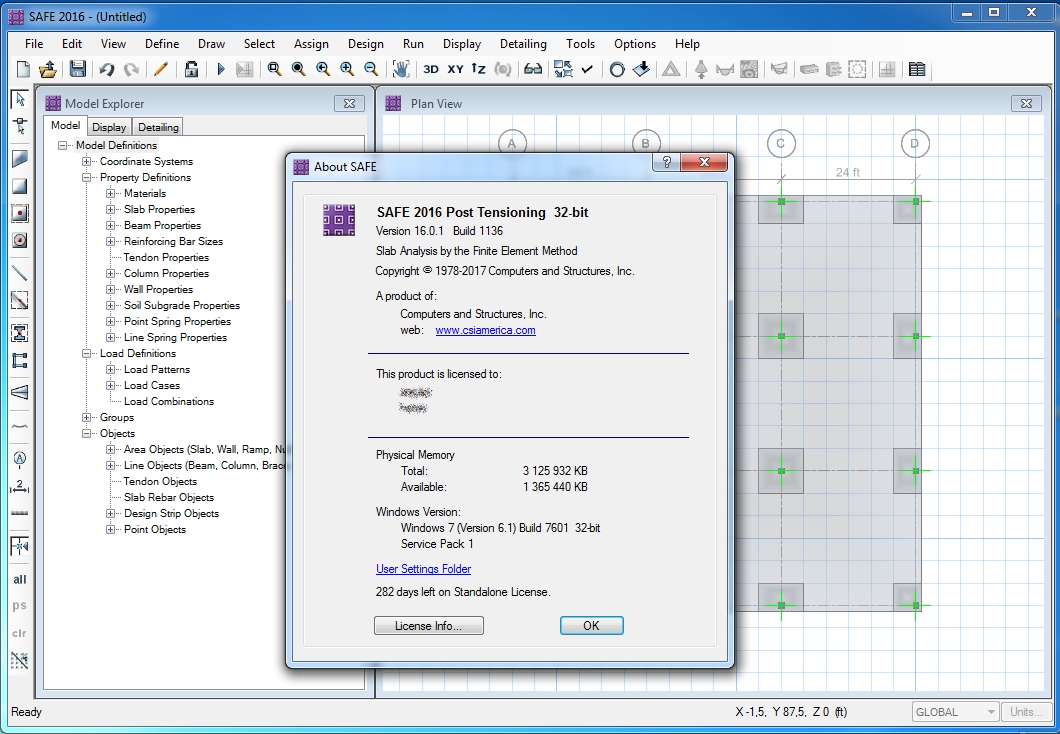Open the File menu
Viewport: 1060px width, 734px height.
(34, 44)
